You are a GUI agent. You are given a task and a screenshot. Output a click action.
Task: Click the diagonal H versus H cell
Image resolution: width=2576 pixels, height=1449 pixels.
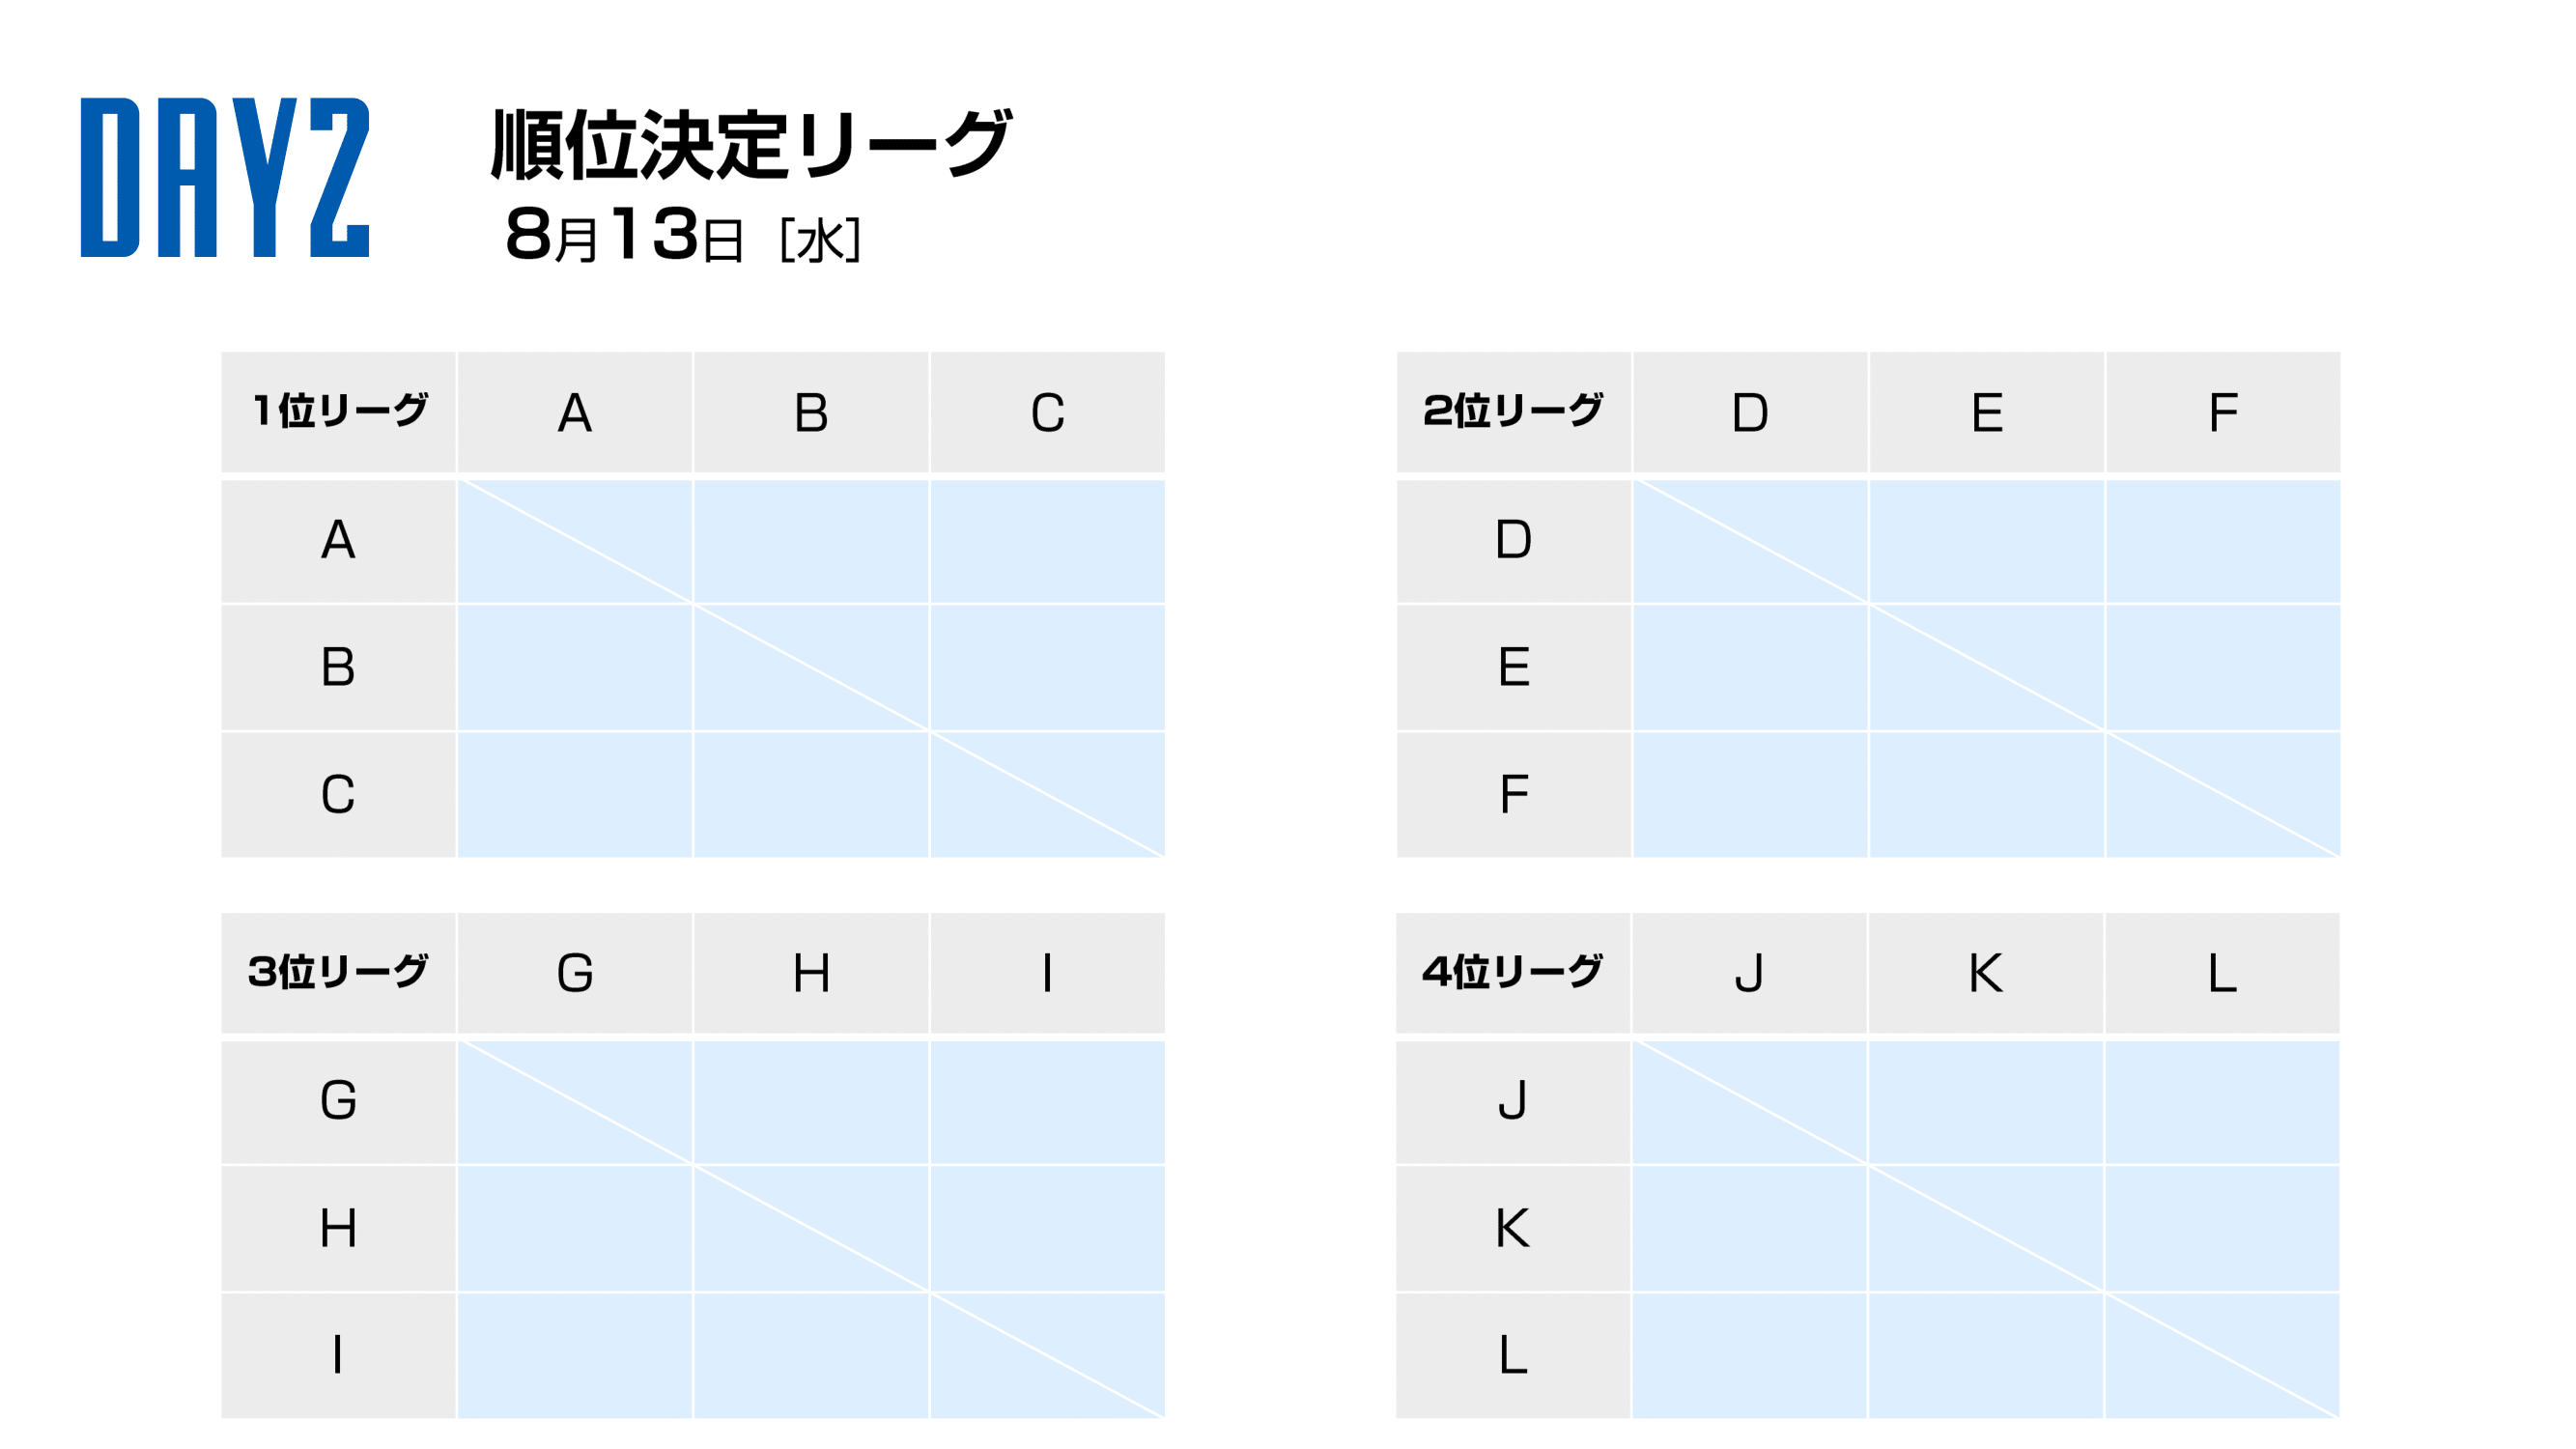(x=811, y=1229)
